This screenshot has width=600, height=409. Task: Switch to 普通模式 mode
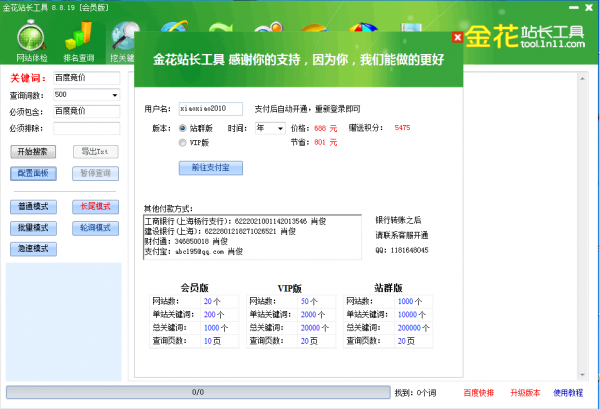33,207
